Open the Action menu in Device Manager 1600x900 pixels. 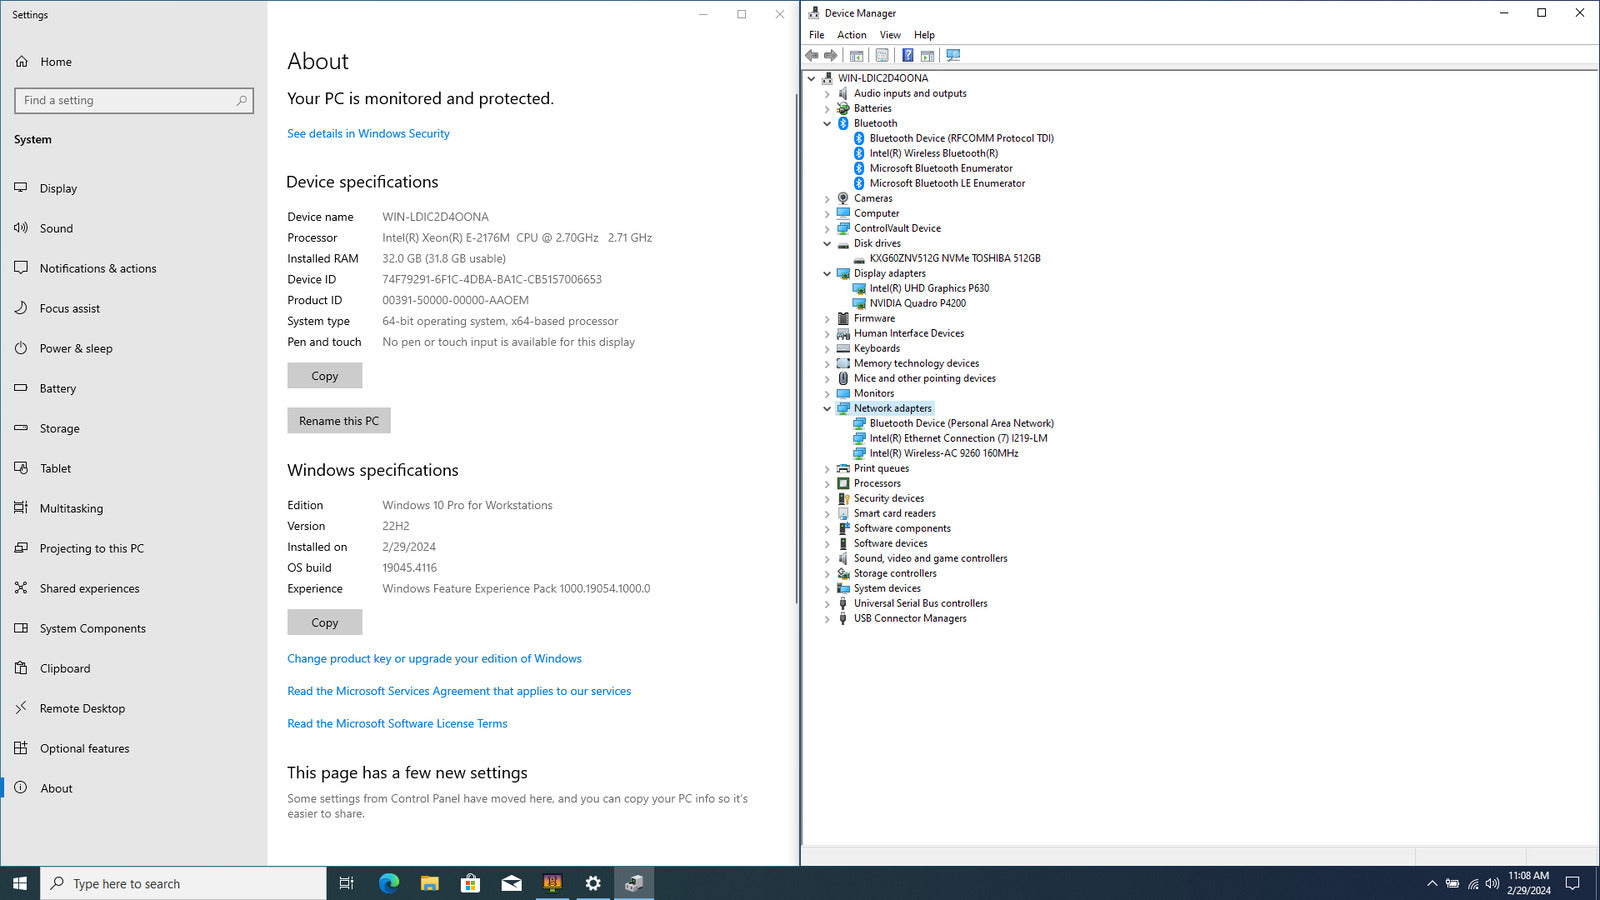tap(852, 35)
